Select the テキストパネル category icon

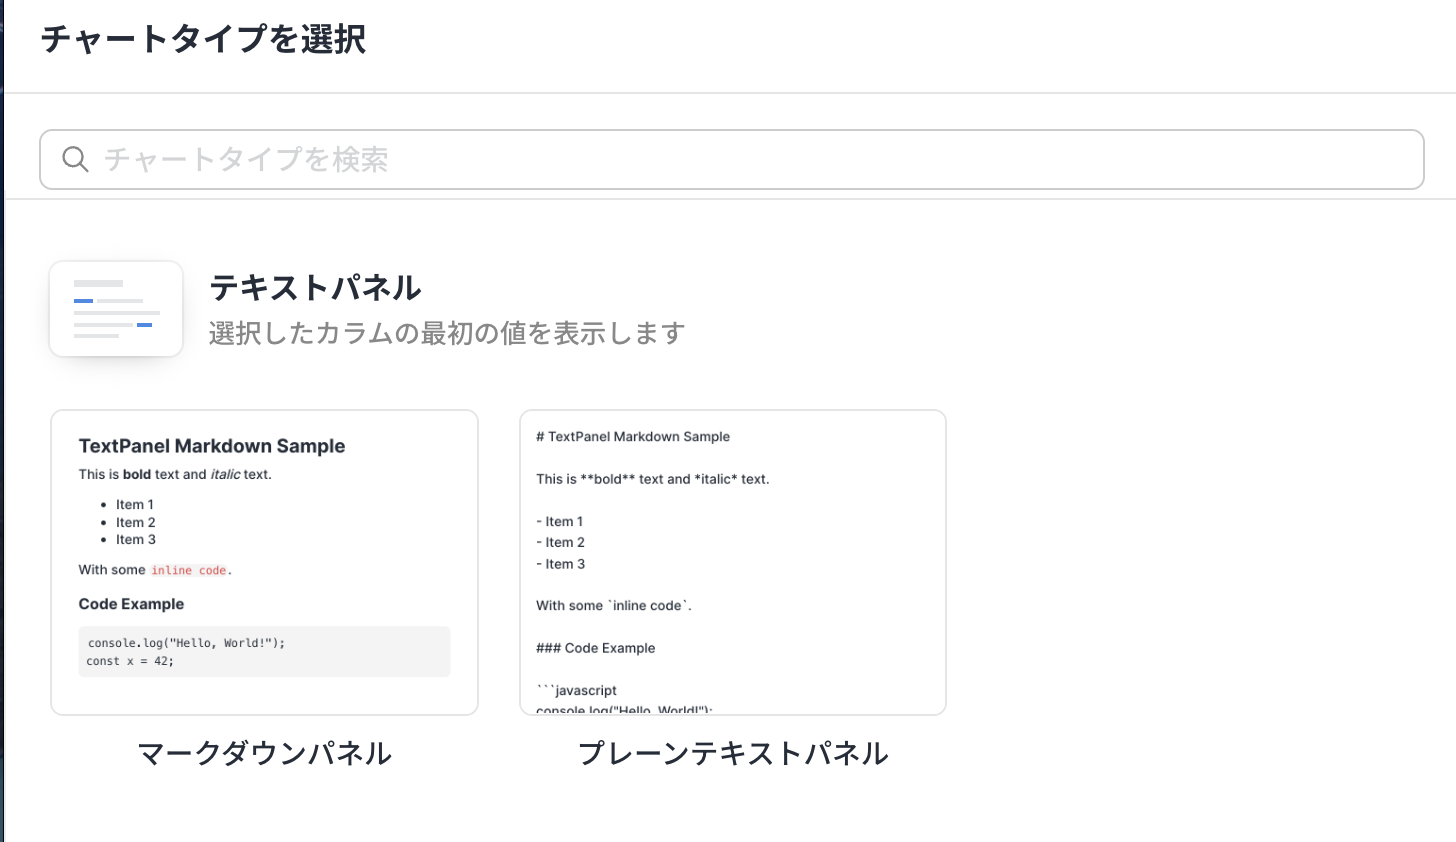[116, 309]
